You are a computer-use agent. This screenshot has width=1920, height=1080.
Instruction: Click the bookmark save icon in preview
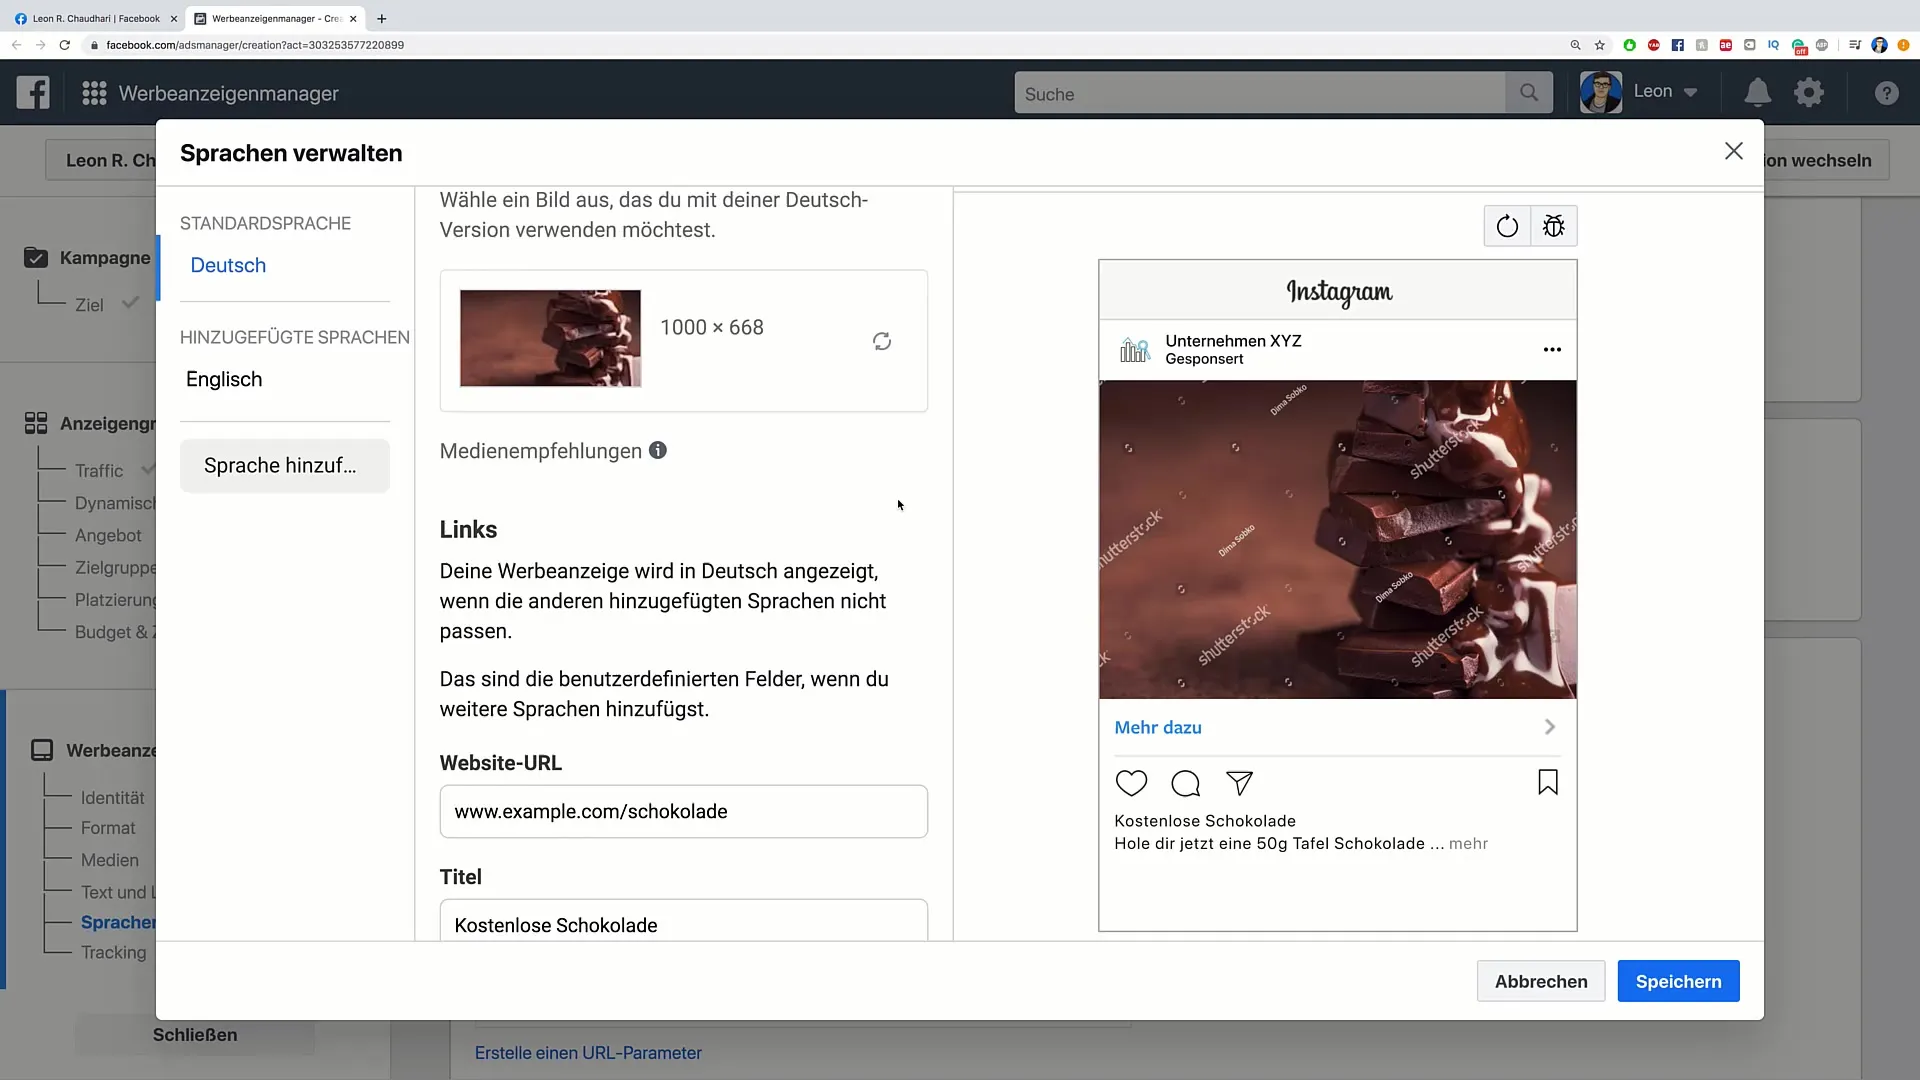[x=1548, y=782]
